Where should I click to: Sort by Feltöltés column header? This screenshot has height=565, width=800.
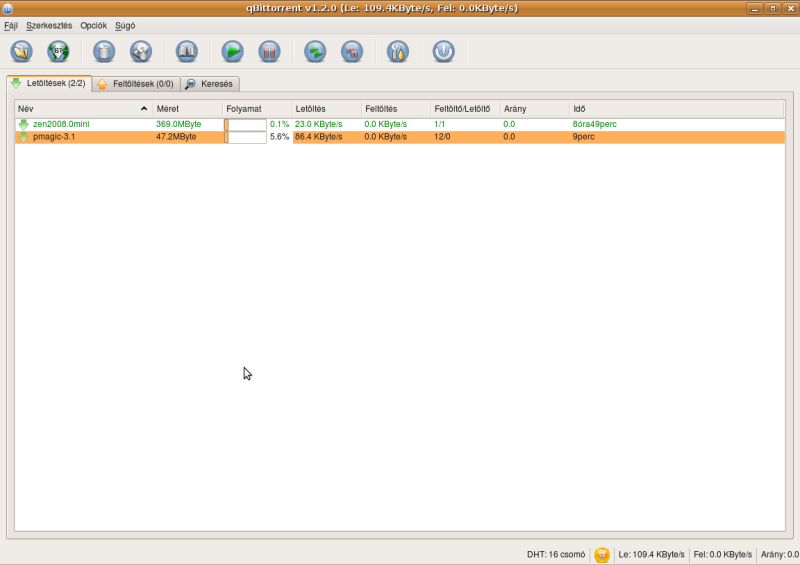pyautogui.click(x=396, y=109)
